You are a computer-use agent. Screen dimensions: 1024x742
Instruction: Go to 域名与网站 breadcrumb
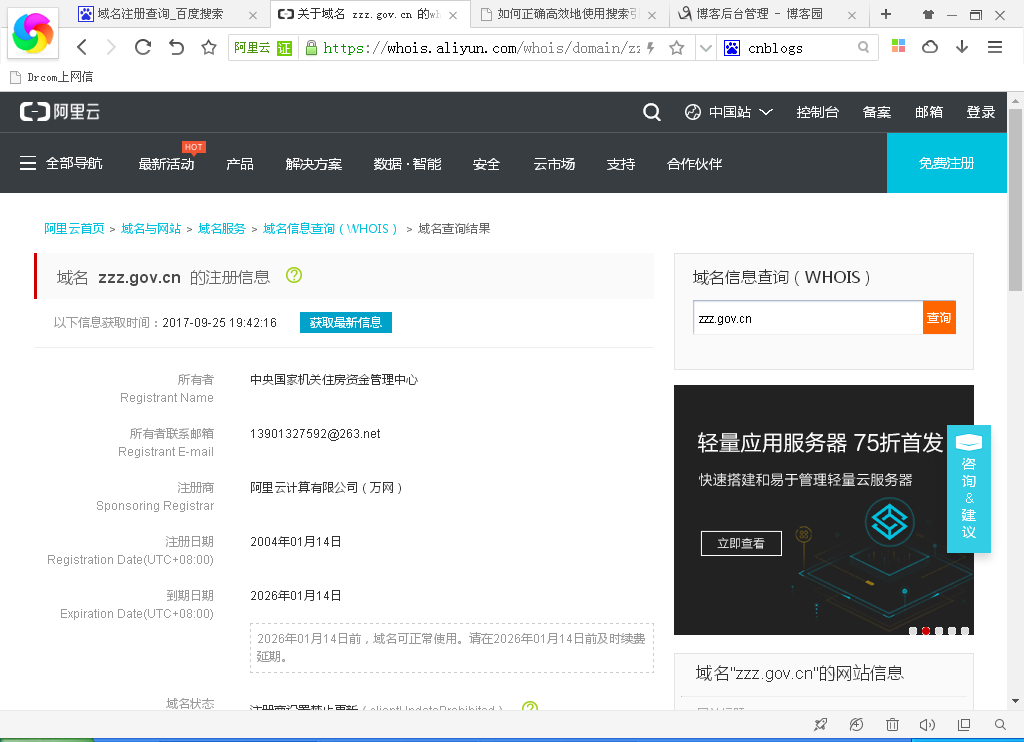pos(151,229)
